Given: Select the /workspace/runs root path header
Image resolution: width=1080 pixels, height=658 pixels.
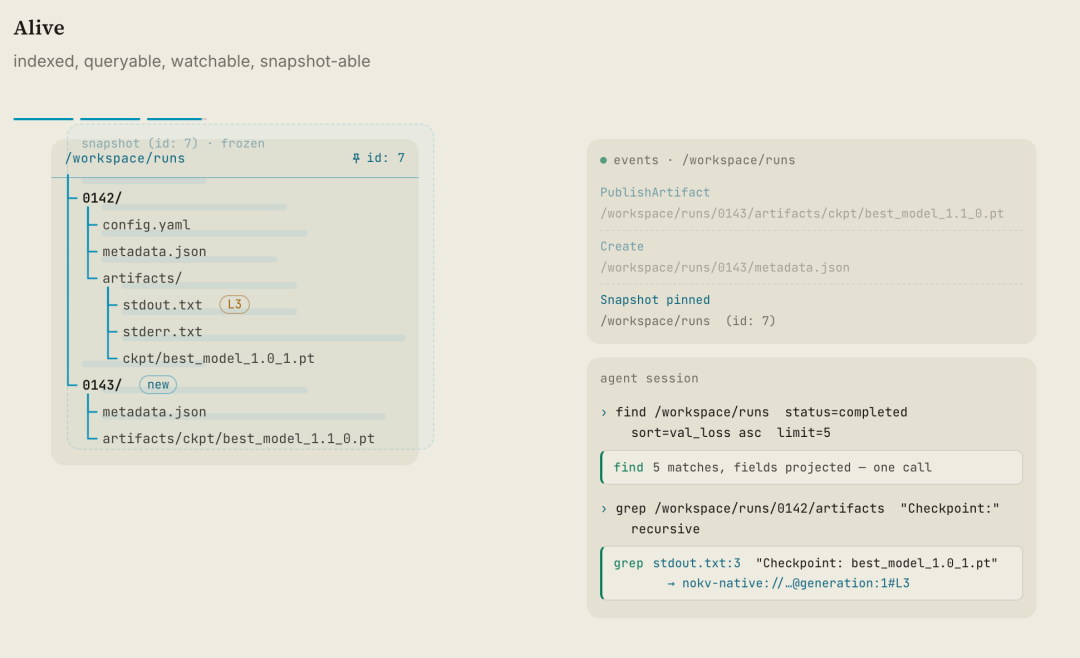Looking at the screenshot, I should (x=125, y=158).
